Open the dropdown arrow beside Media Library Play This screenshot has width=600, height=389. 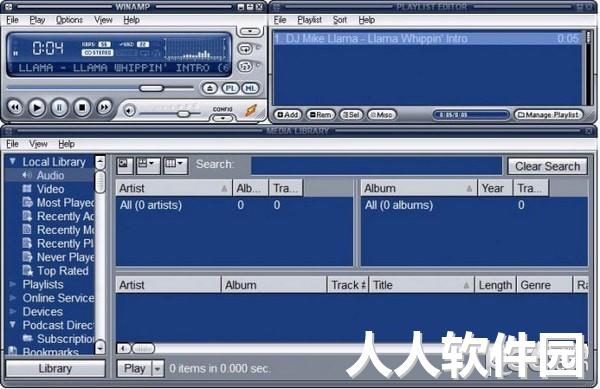158,368
